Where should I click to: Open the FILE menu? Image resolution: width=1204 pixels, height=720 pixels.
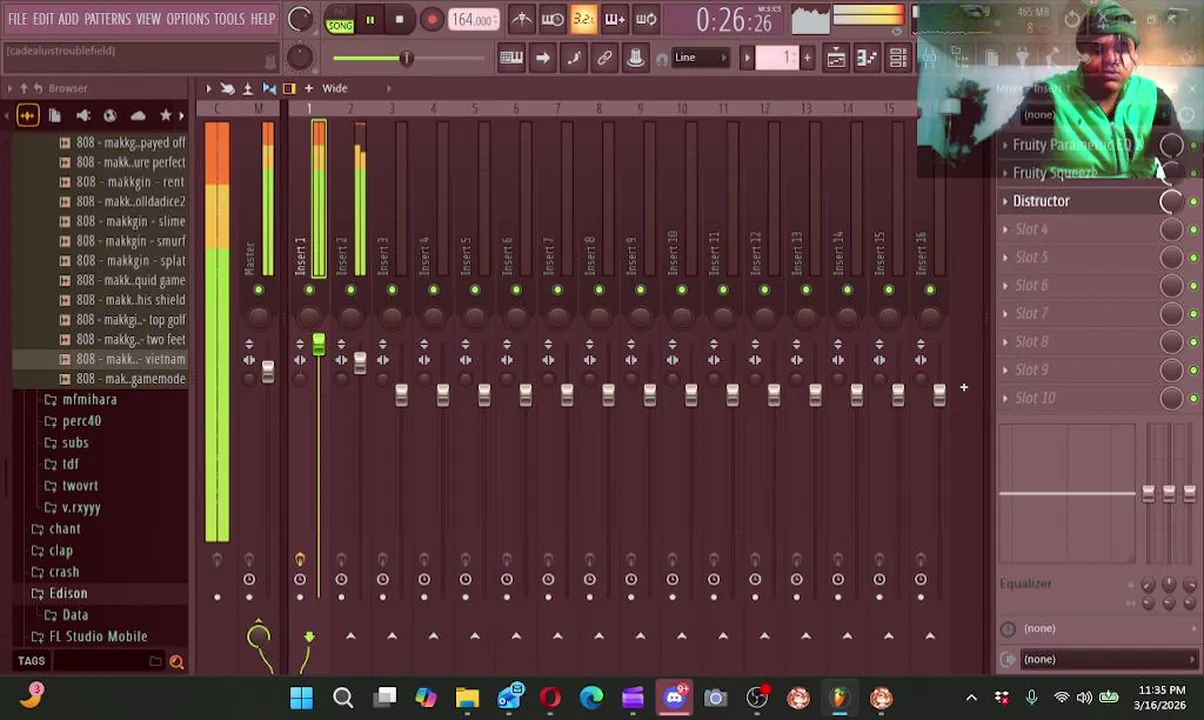click(17, 19)
